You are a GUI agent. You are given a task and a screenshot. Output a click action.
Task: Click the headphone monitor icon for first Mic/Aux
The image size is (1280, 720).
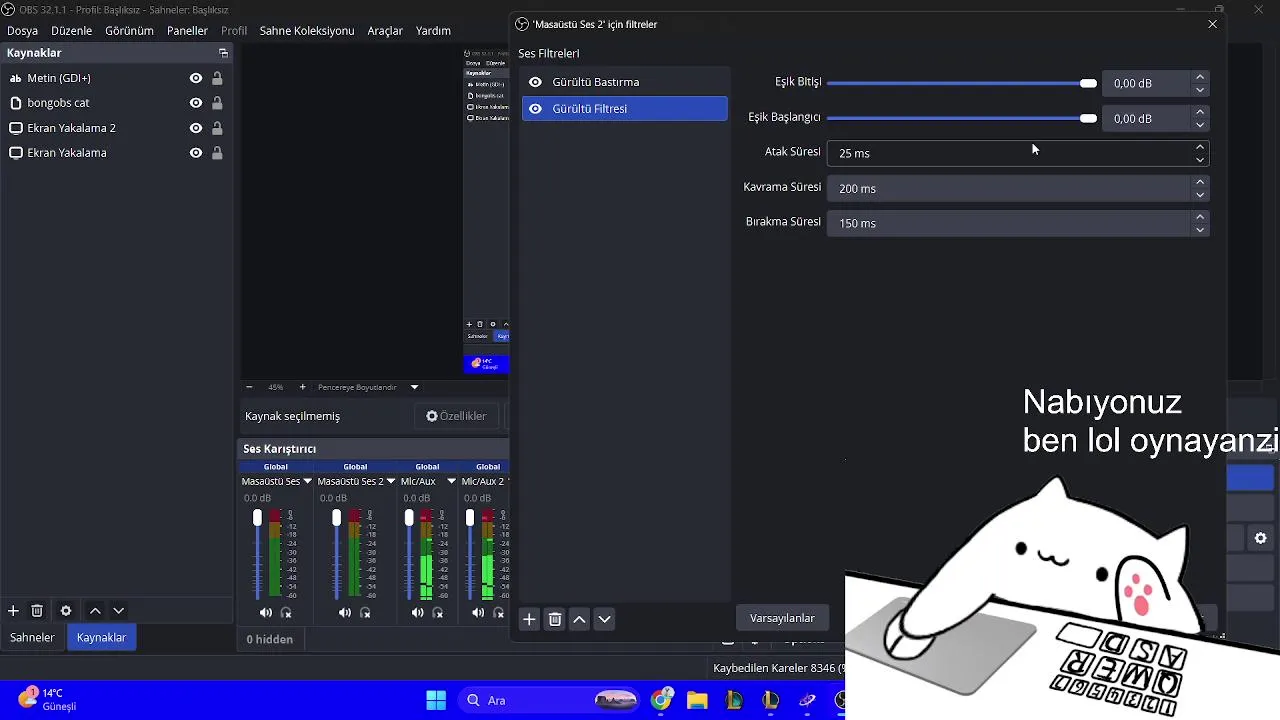point(437,613)
